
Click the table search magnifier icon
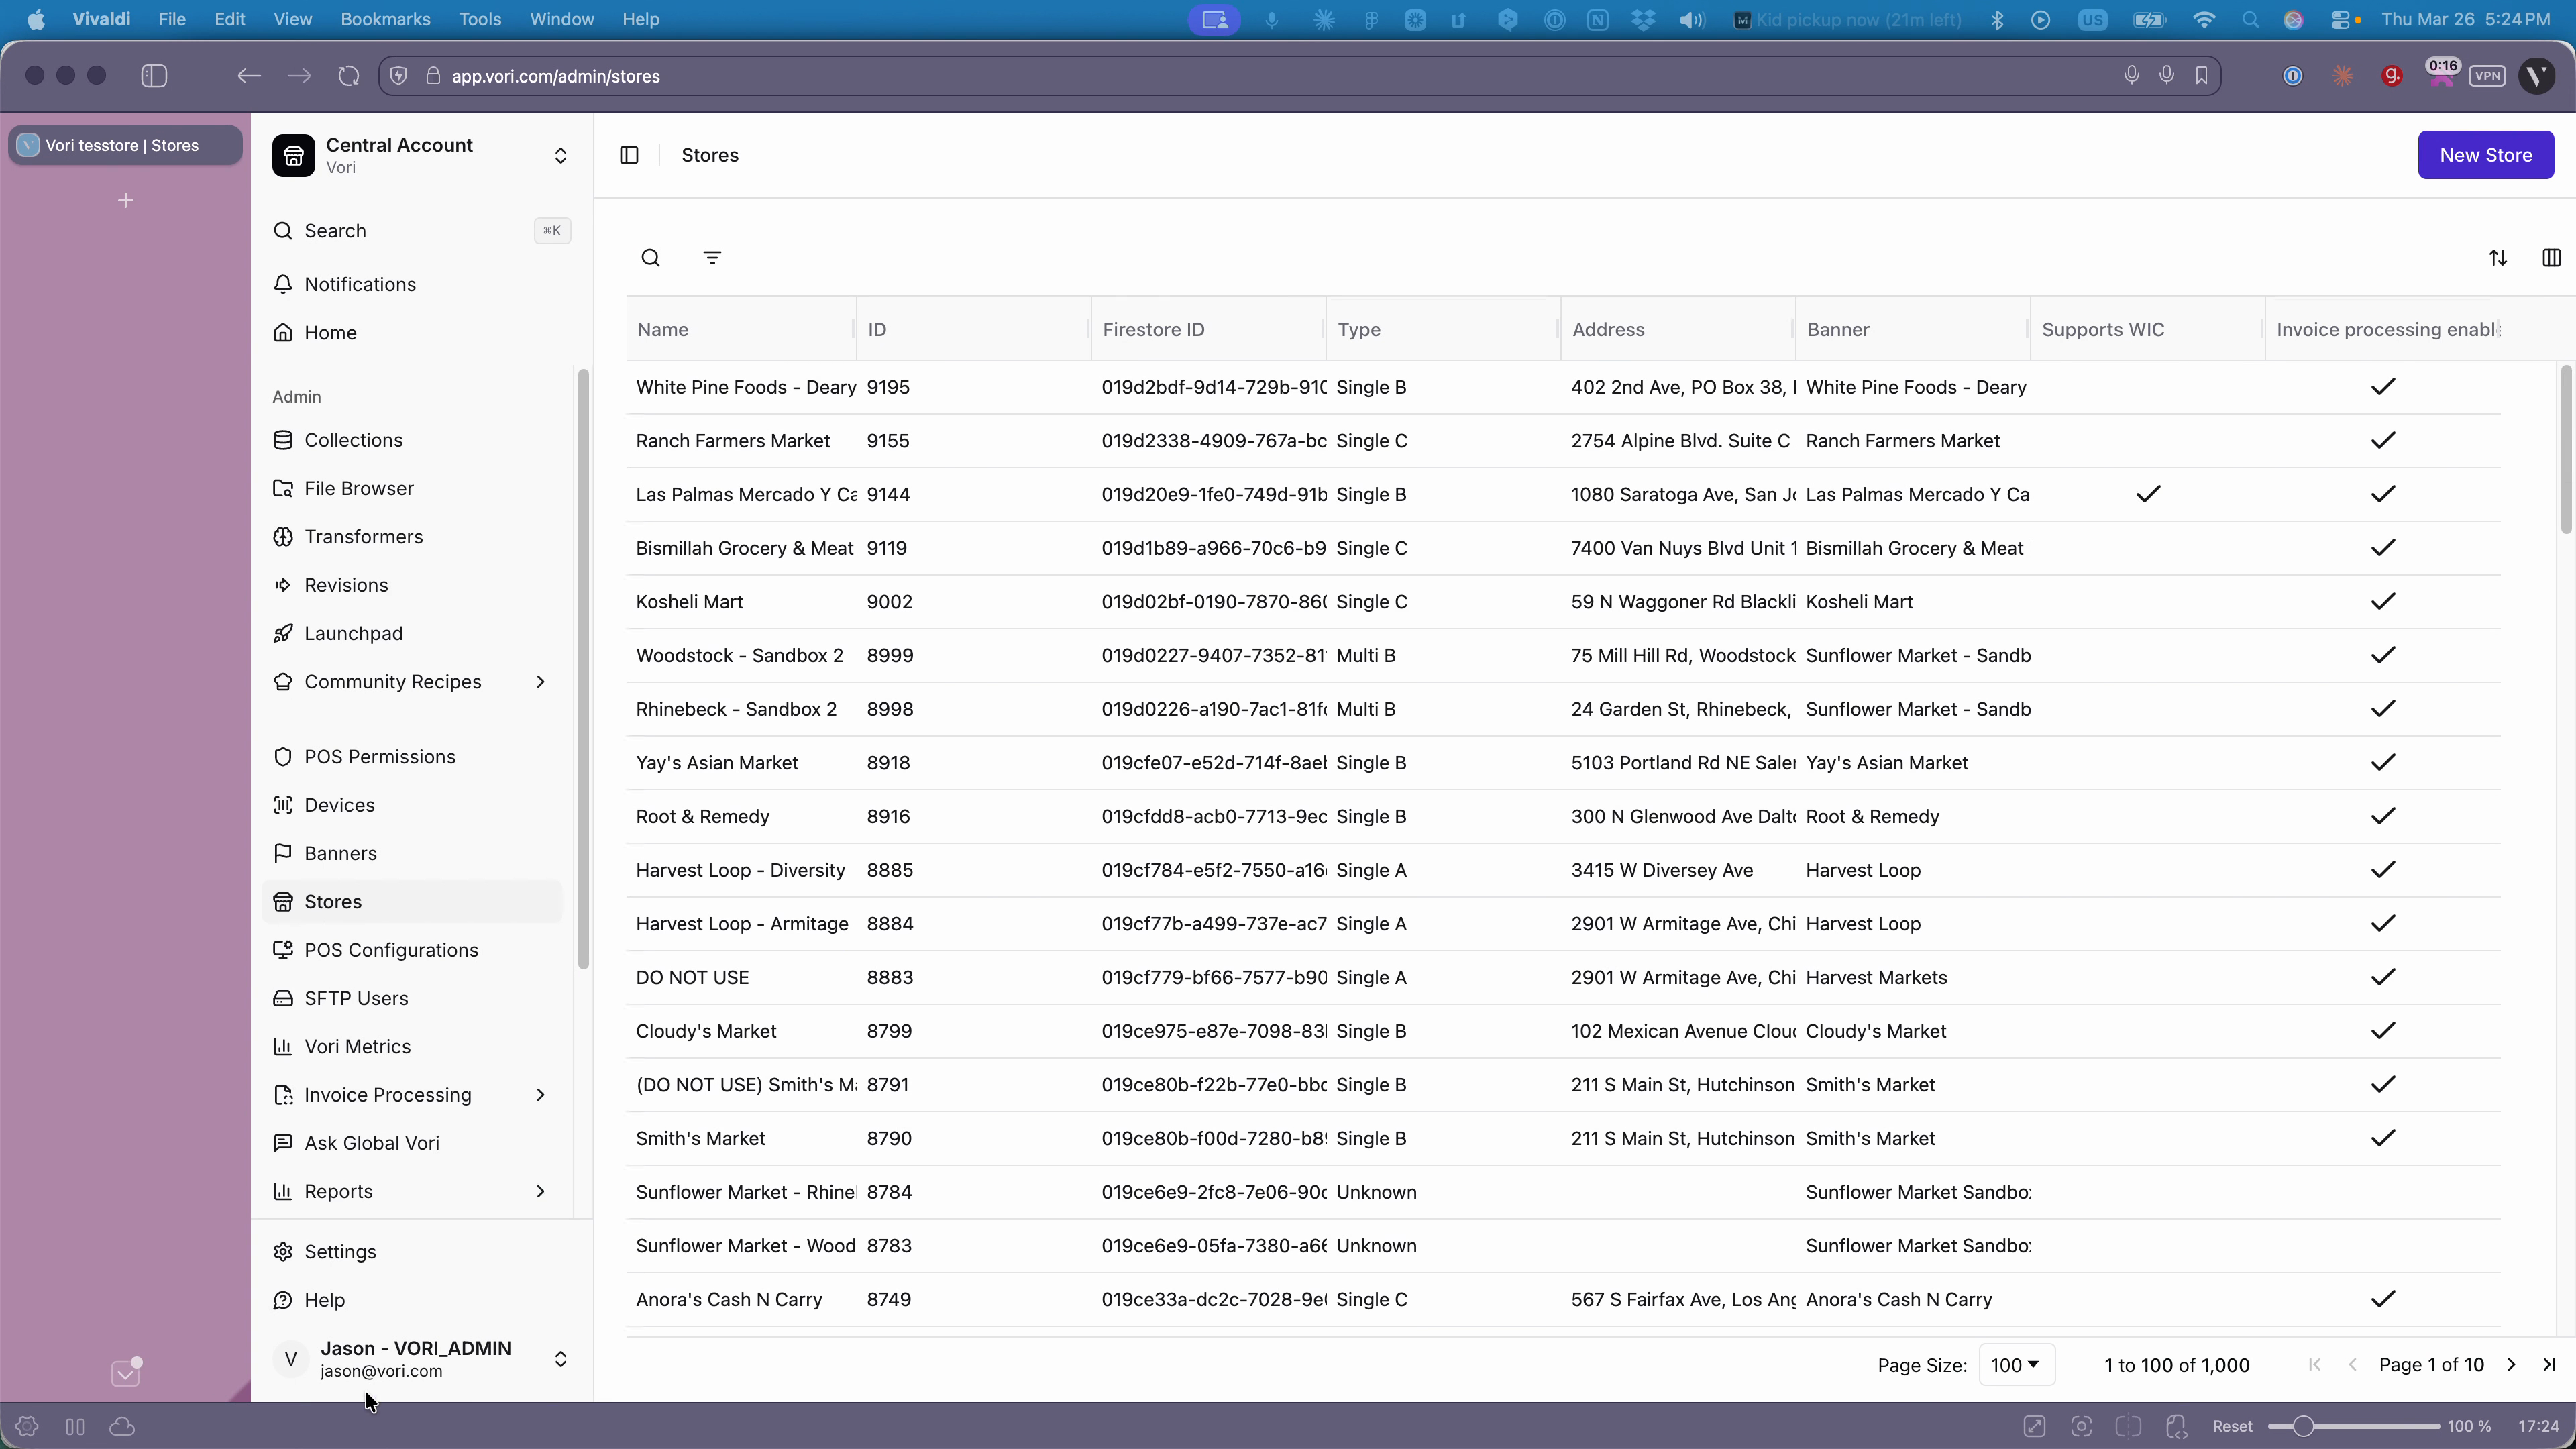[x=650, y=258]
